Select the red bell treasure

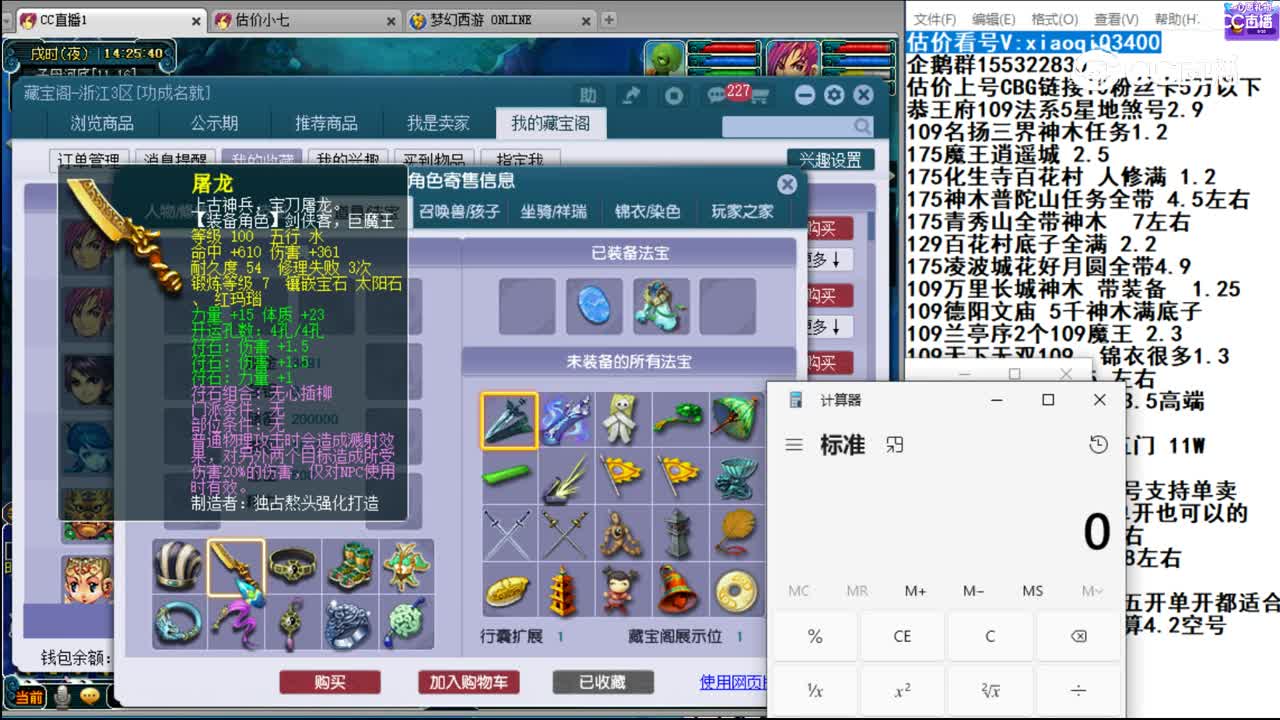click(680, 591)
